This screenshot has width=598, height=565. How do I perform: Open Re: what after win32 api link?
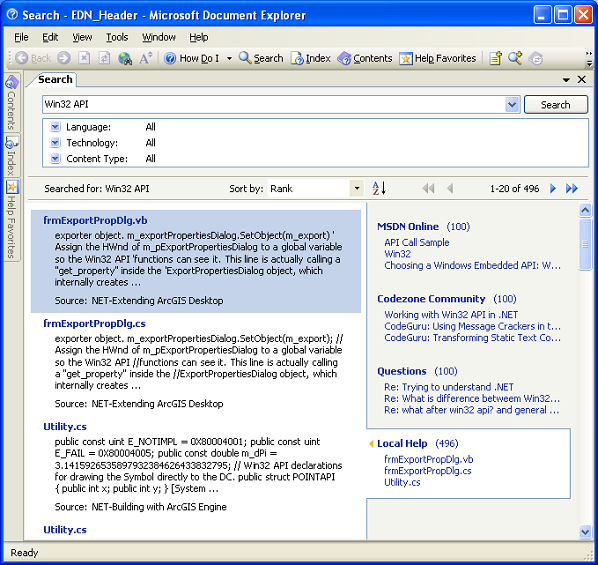point(471,410)
